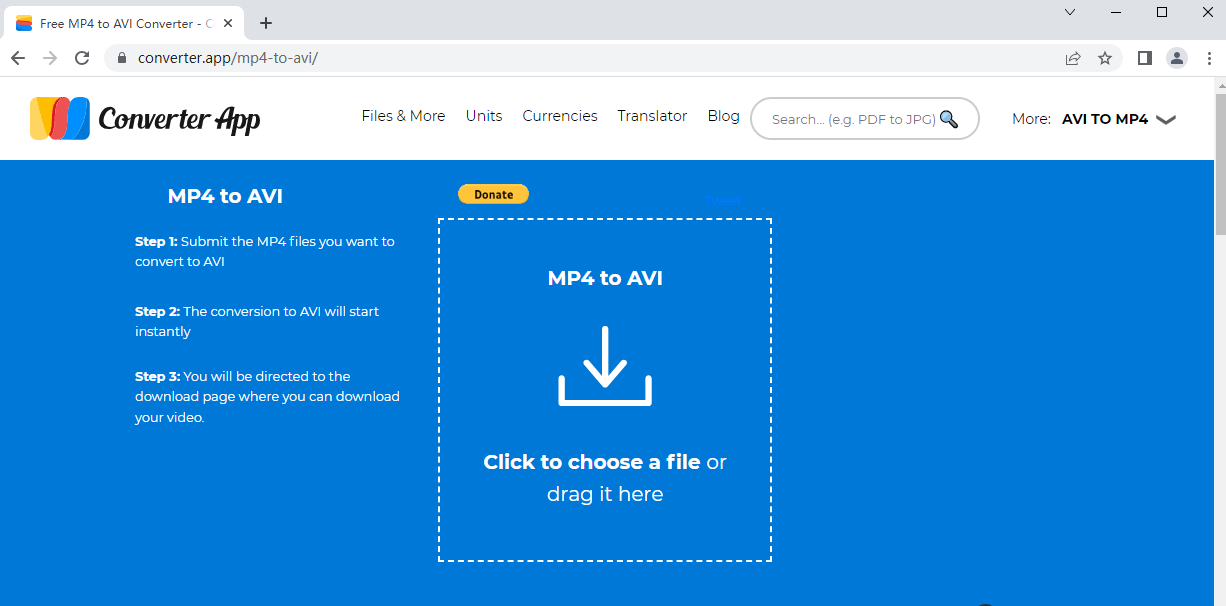This screenshot has height=606, width=1226.
Task: Open the Files & More dropdown
Action: coord(403,116)
